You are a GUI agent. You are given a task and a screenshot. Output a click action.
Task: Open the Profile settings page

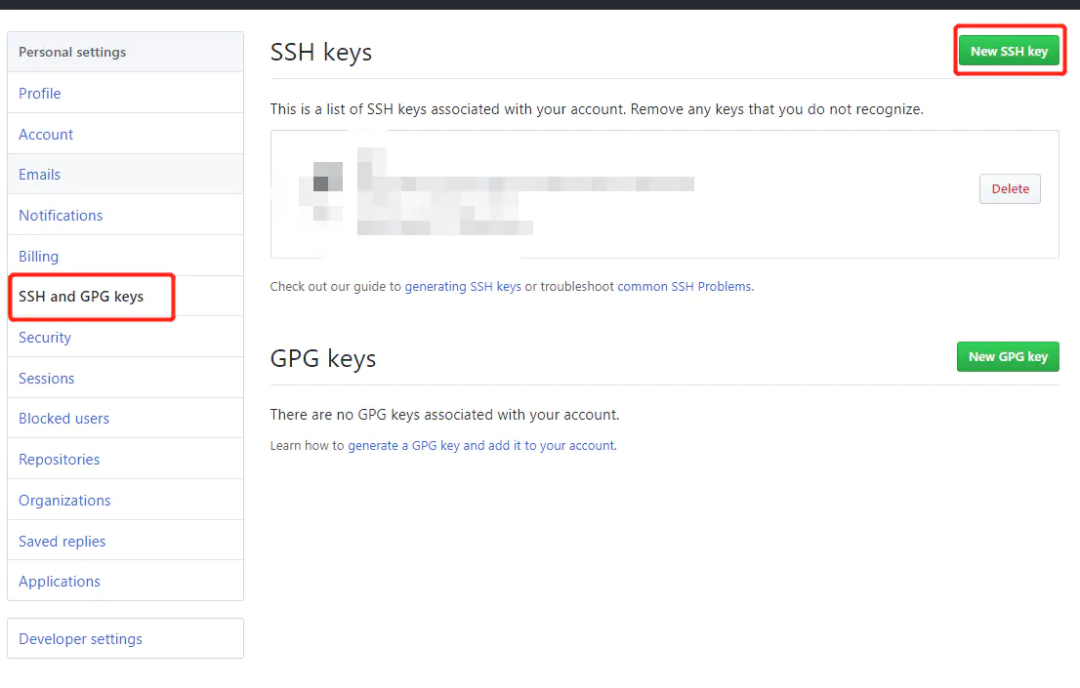40,93
